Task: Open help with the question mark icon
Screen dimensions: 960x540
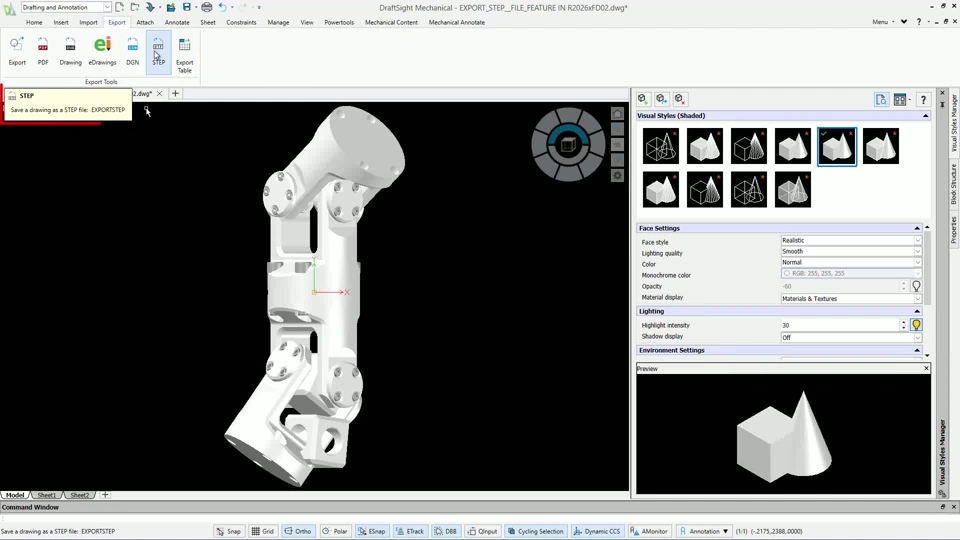Action: [923, 100]
